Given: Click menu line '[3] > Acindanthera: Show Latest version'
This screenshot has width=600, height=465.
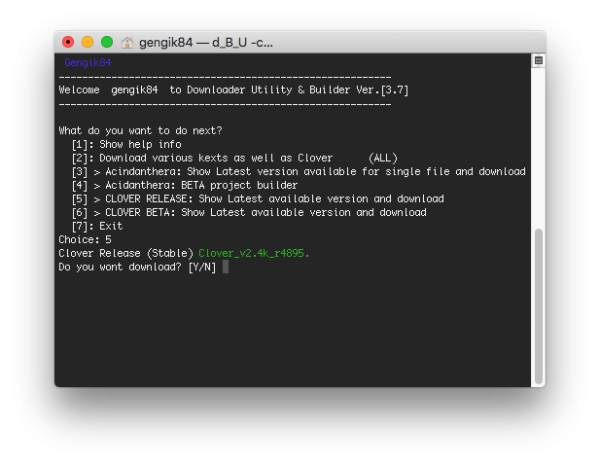Looking at the screenshot, I should [x=298, y=171].
